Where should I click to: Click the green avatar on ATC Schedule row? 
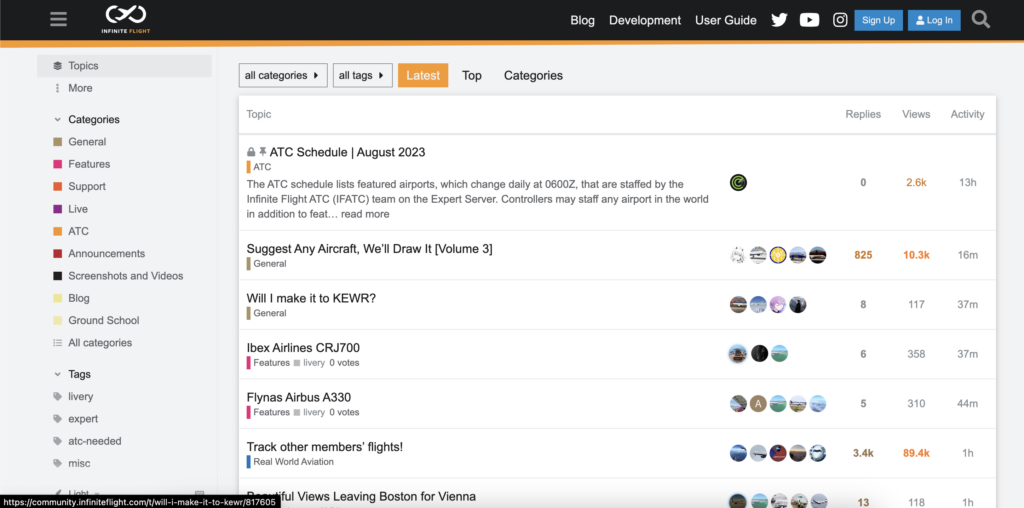pyautogui.click(x=739, y=183)
